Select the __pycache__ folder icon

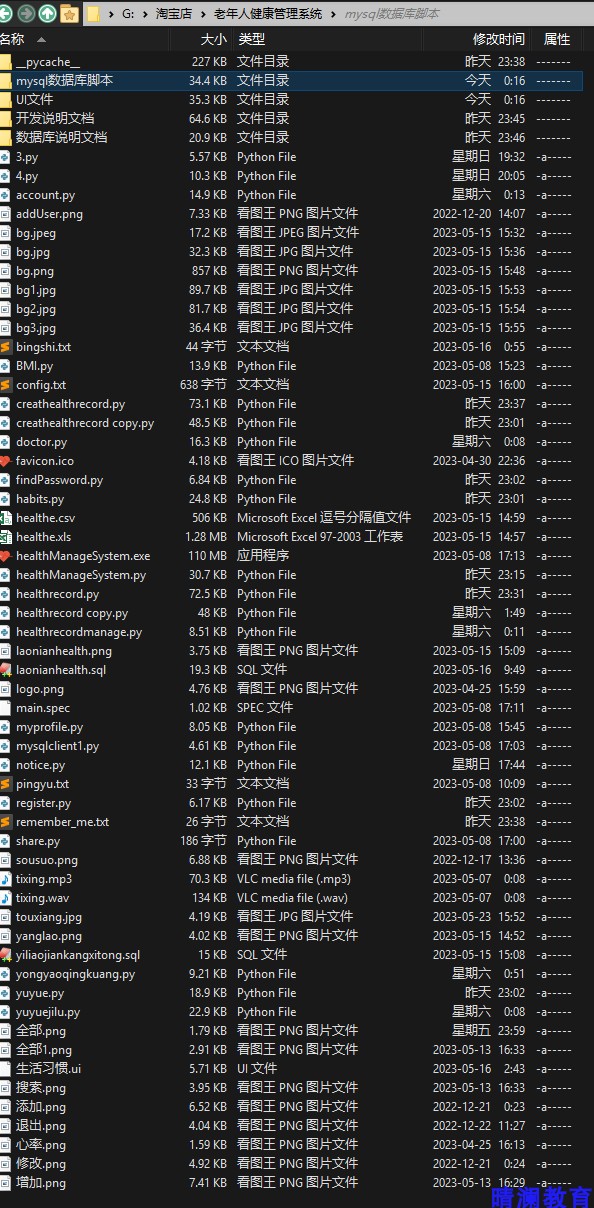pos(5,62)
